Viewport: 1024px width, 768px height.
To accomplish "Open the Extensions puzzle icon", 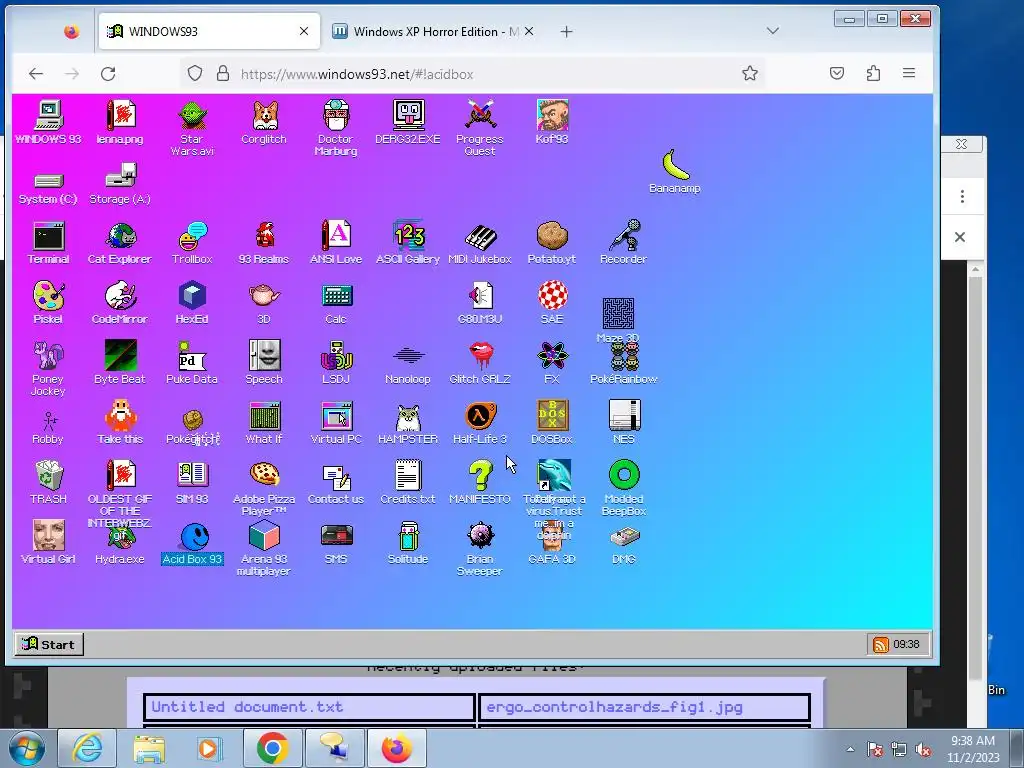I will (873, 73).
